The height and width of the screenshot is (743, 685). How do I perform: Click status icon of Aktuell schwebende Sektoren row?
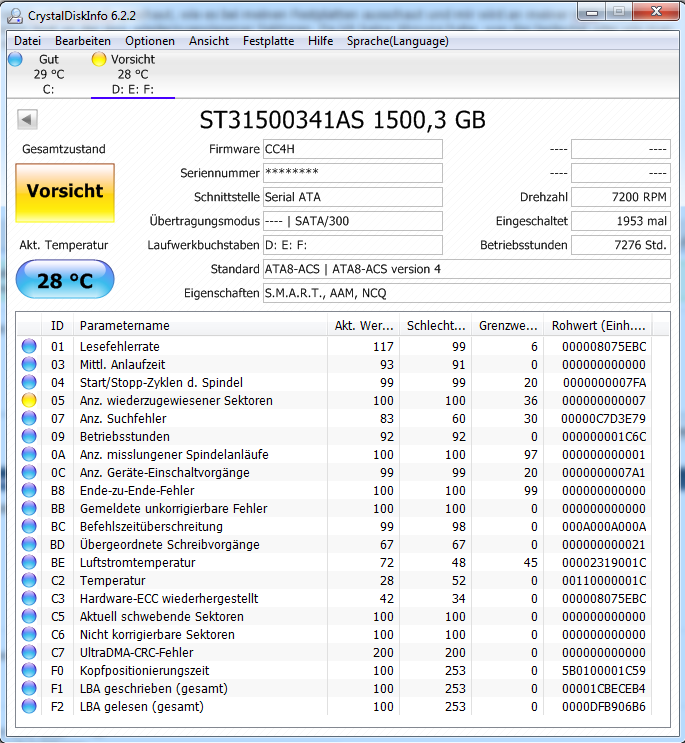click(x=29, y=616)
